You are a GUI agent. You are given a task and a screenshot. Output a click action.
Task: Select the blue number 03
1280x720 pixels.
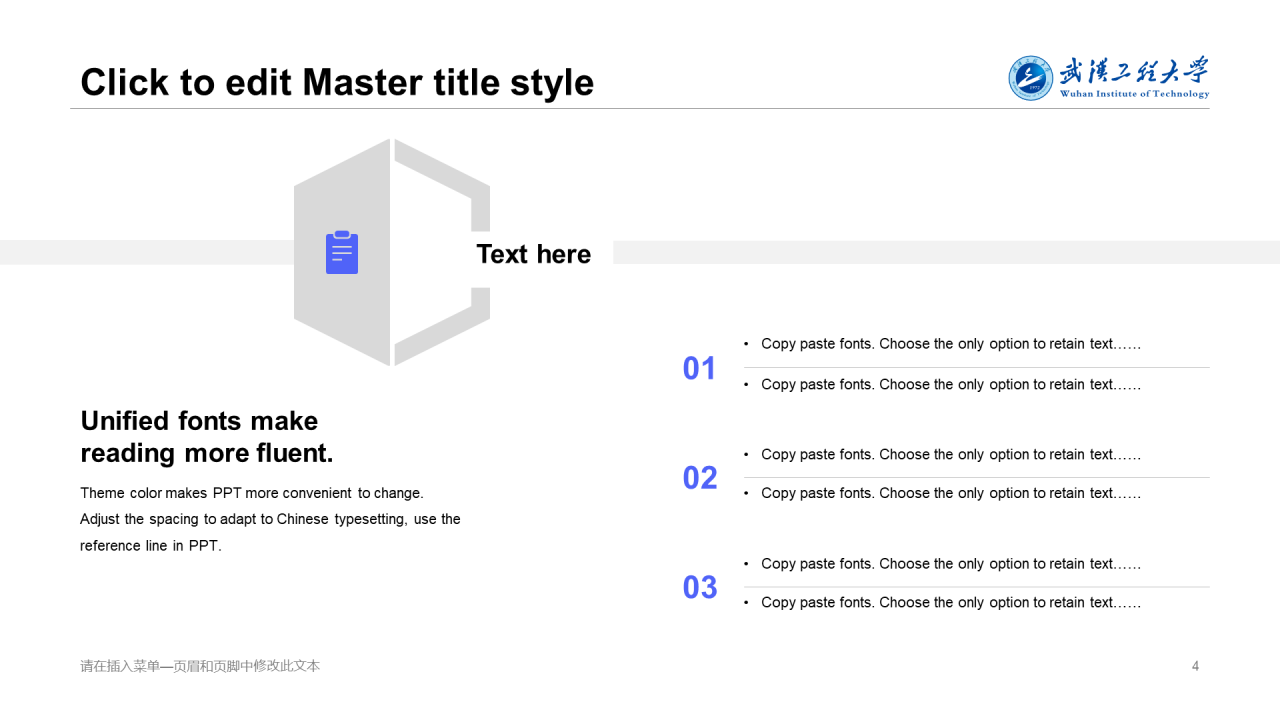click(x=700, y=587)
